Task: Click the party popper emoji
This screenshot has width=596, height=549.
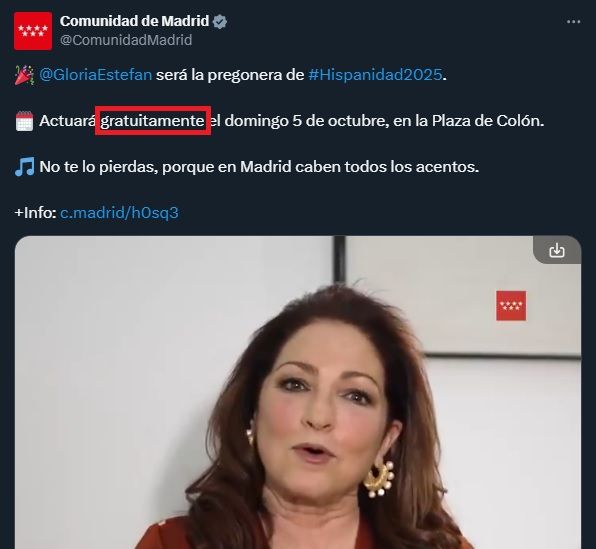Action: tap(24, 75)
